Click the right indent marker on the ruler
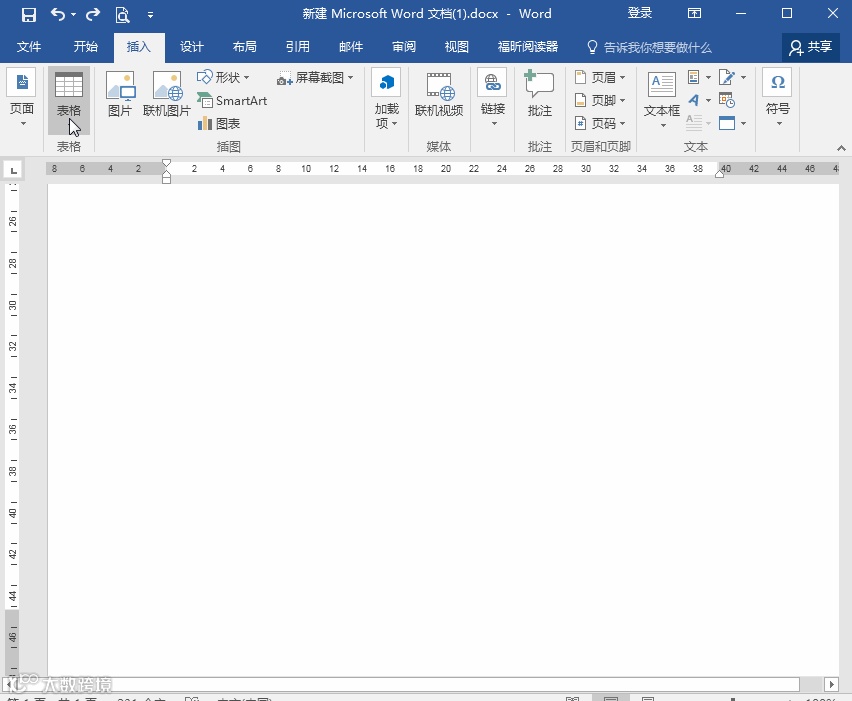The height and width of the screenshot is (701, 852). 719,173
